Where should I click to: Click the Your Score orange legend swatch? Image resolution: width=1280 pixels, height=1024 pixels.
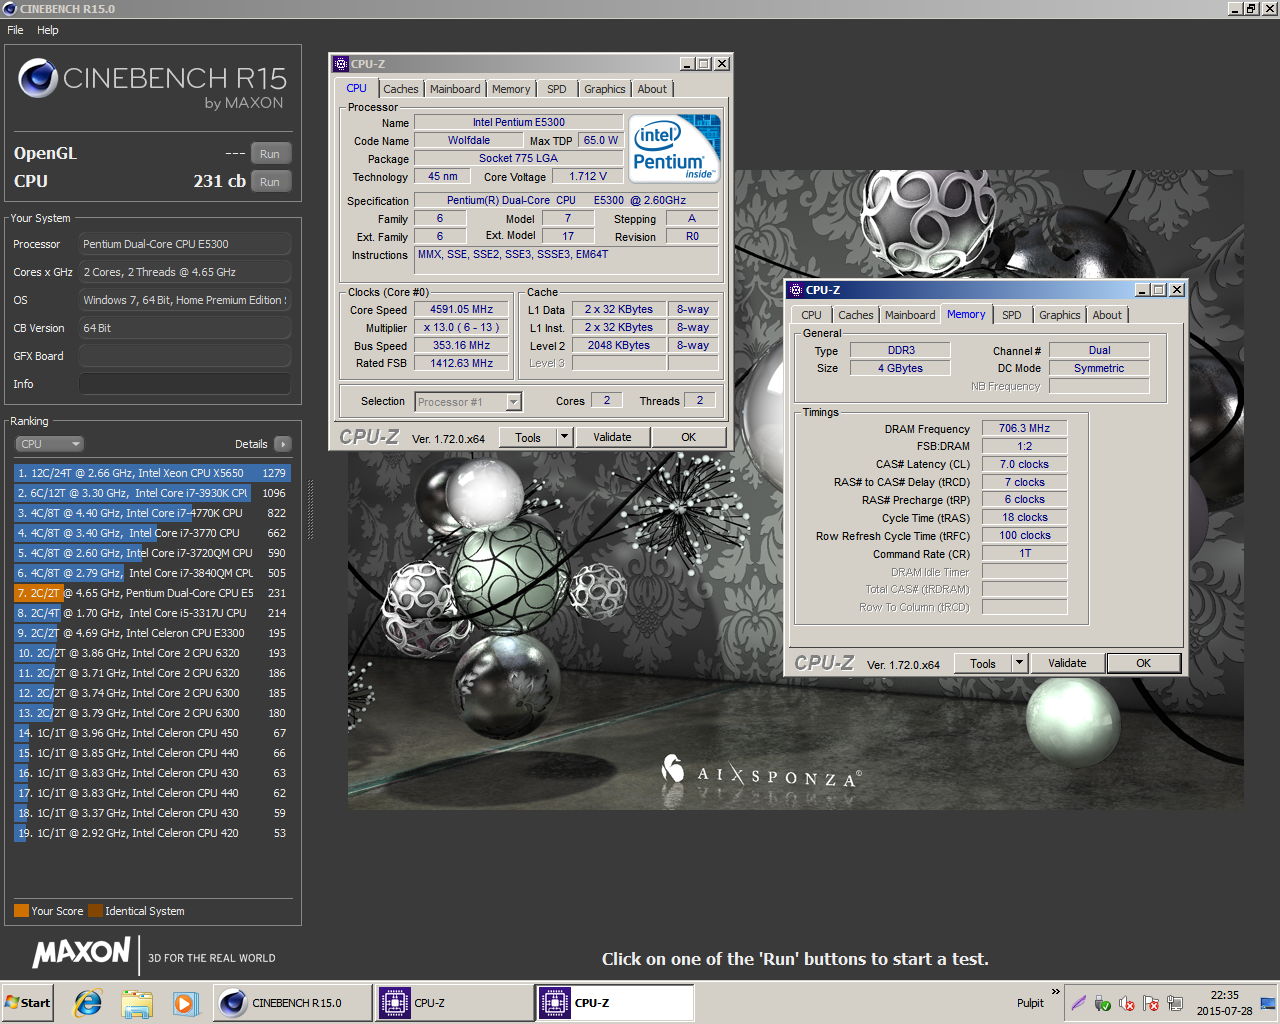pos(21,911)
